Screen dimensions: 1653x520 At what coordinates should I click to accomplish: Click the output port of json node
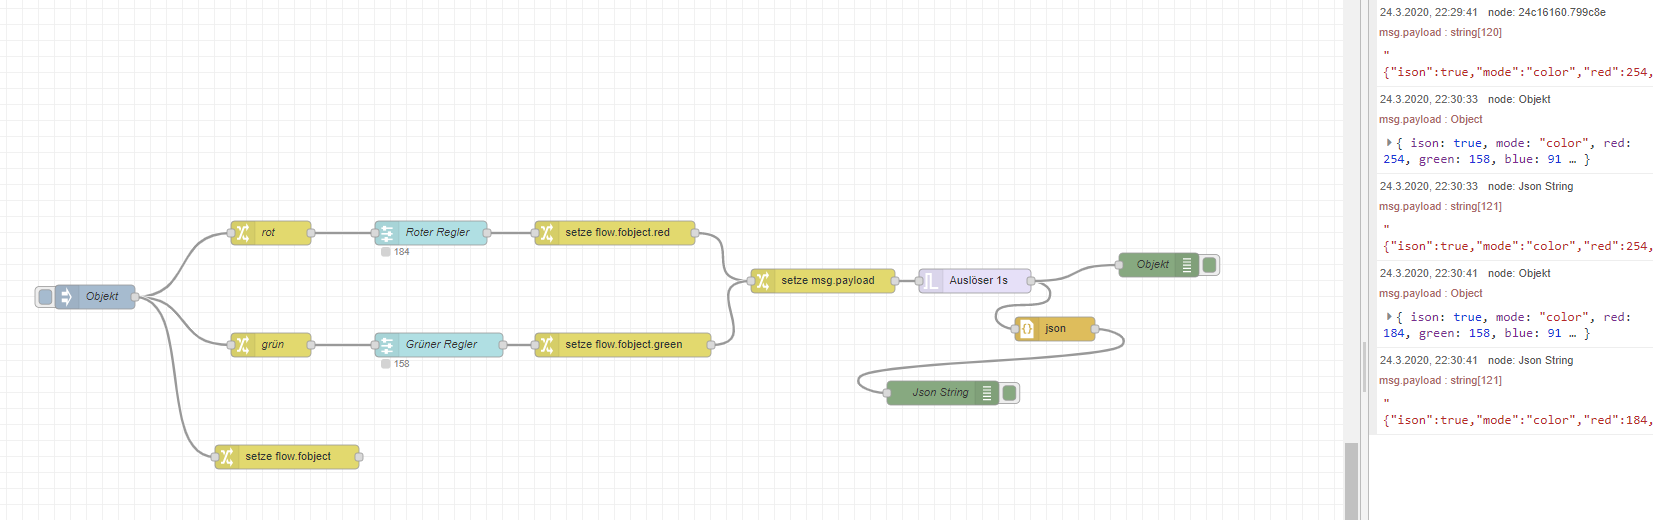1095,329
